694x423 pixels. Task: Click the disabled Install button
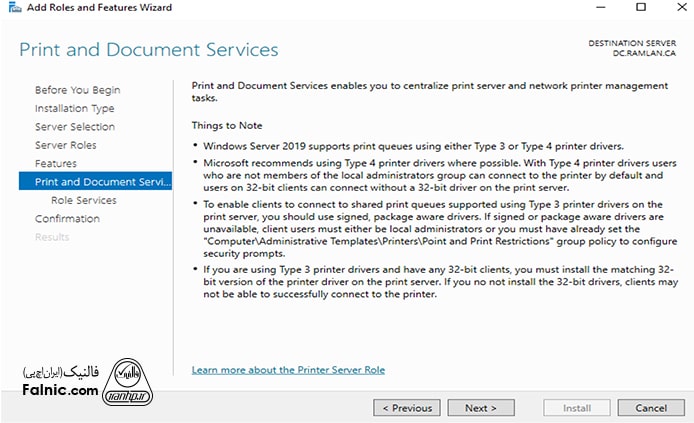577,408
